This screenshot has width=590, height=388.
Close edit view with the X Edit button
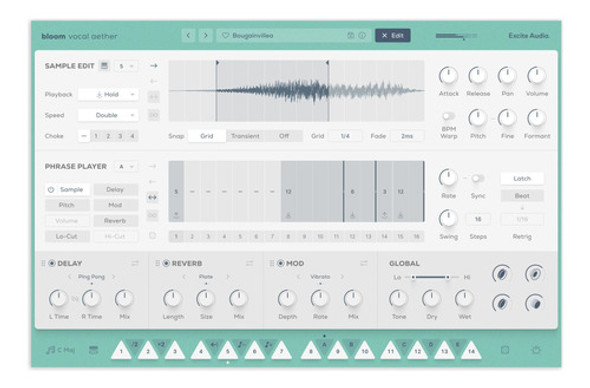[392, 35]
